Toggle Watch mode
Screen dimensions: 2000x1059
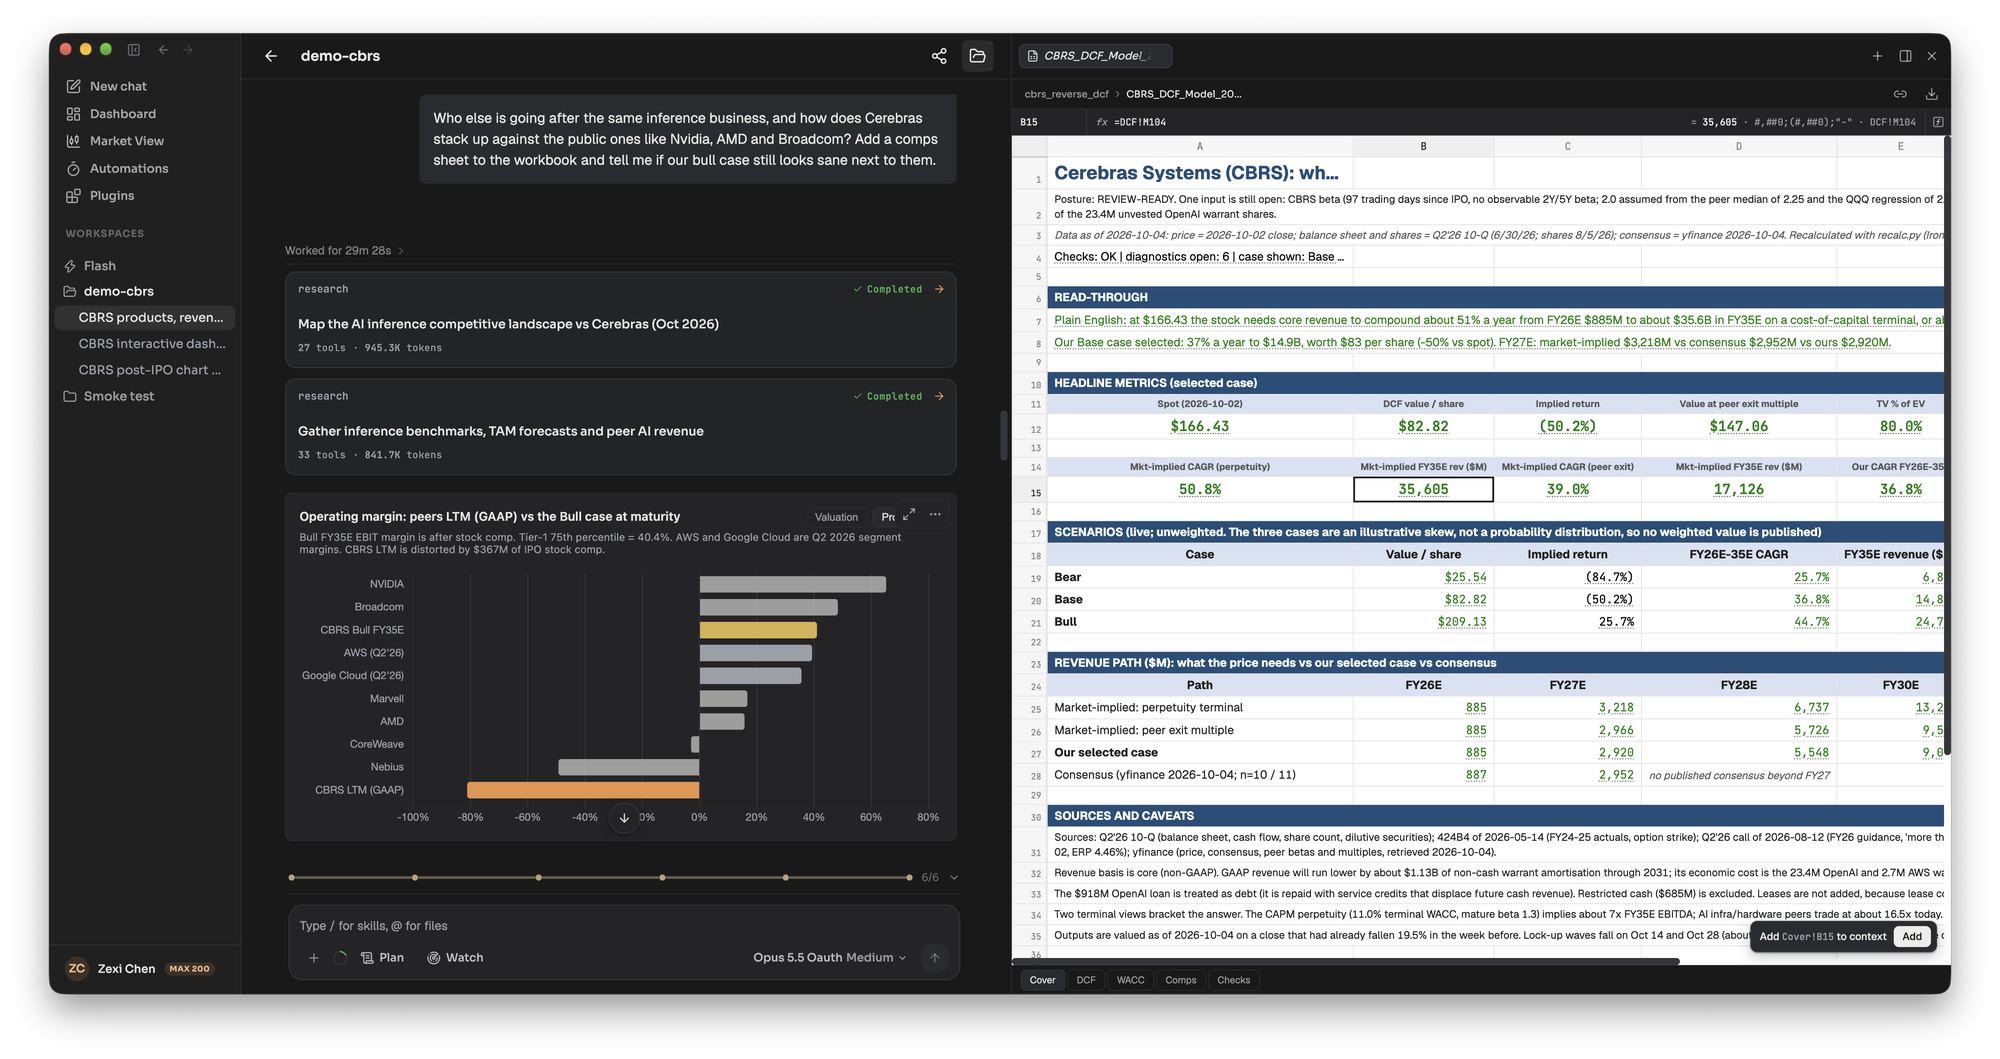(455, 958)
